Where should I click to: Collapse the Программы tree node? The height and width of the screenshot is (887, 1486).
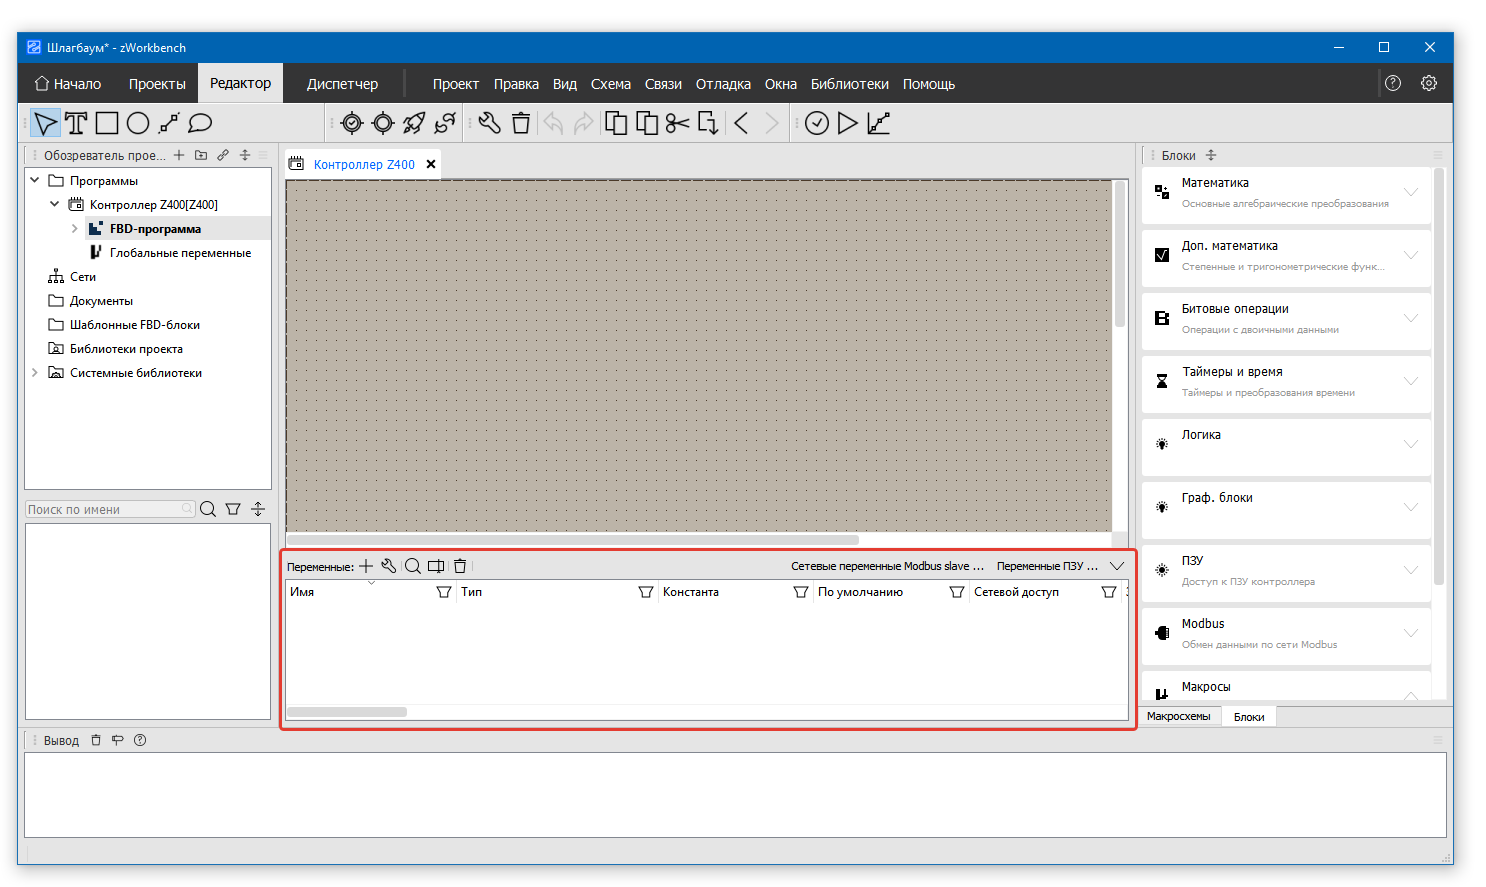pyautogui.click(x=35, y=181)
